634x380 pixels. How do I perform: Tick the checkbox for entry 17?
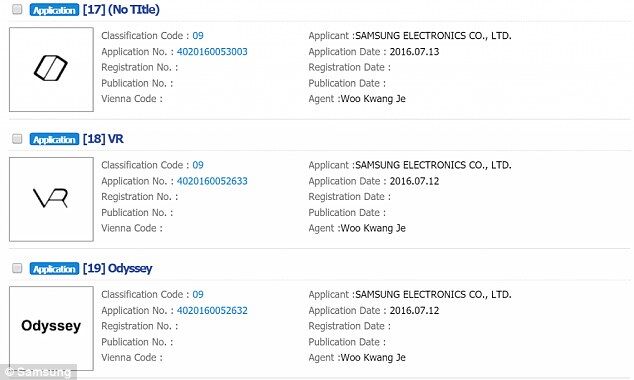(17, 9)
